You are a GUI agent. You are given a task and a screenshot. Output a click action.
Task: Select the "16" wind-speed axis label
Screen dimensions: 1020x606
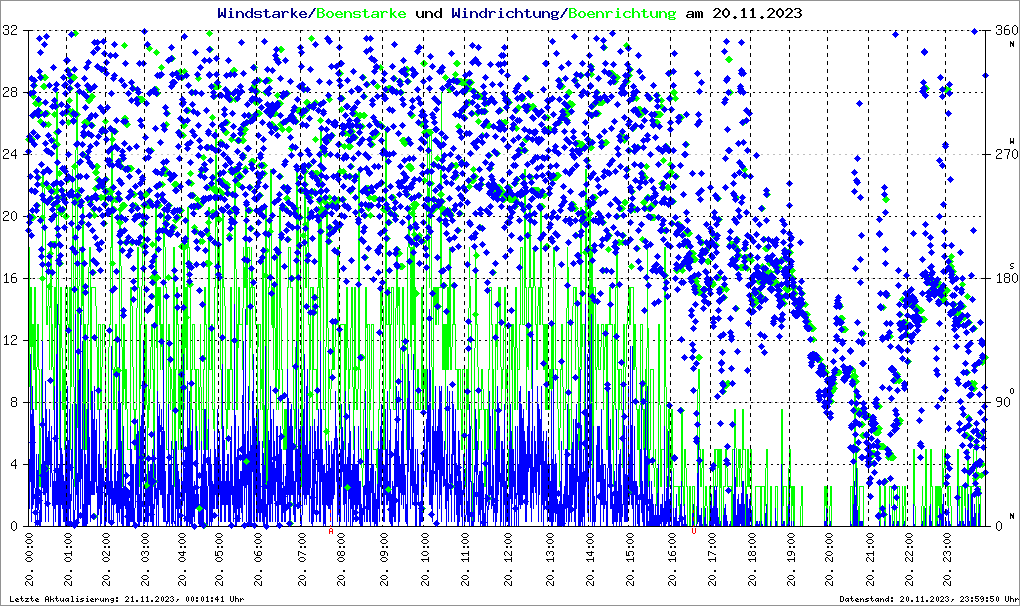(10, 278)
